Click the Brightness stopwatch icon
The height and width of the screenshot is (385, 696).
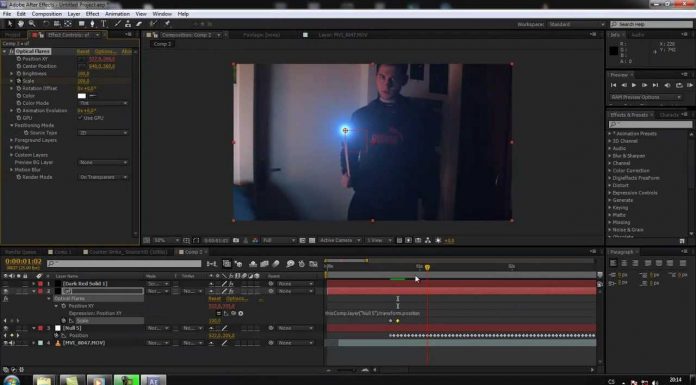tap(19, 73)
